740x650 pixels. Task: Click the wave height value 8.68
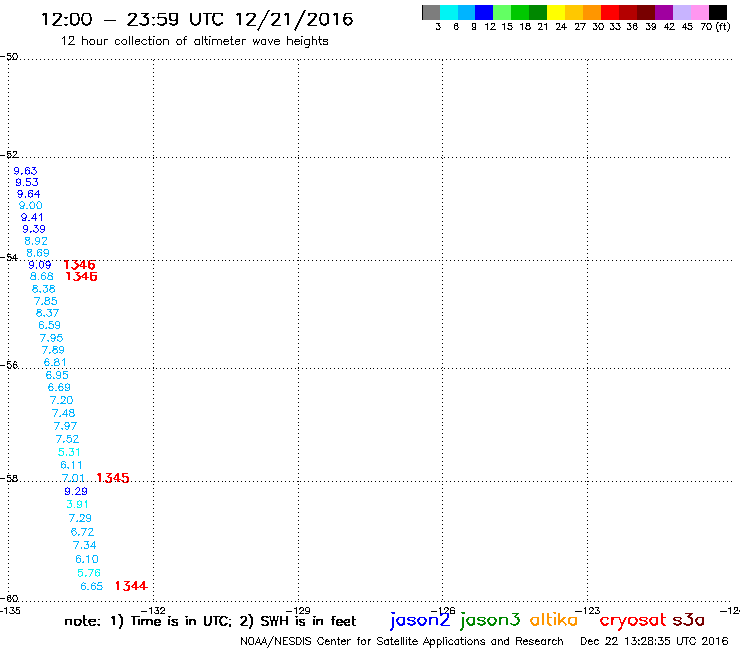[x=42, y=276]
